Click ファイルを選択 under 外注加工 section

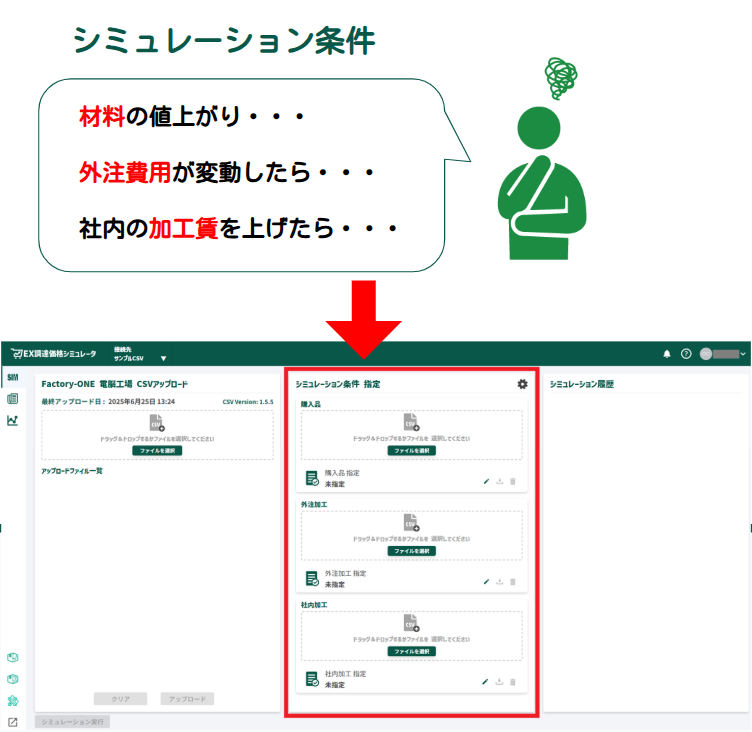click(x=411, y=551)
